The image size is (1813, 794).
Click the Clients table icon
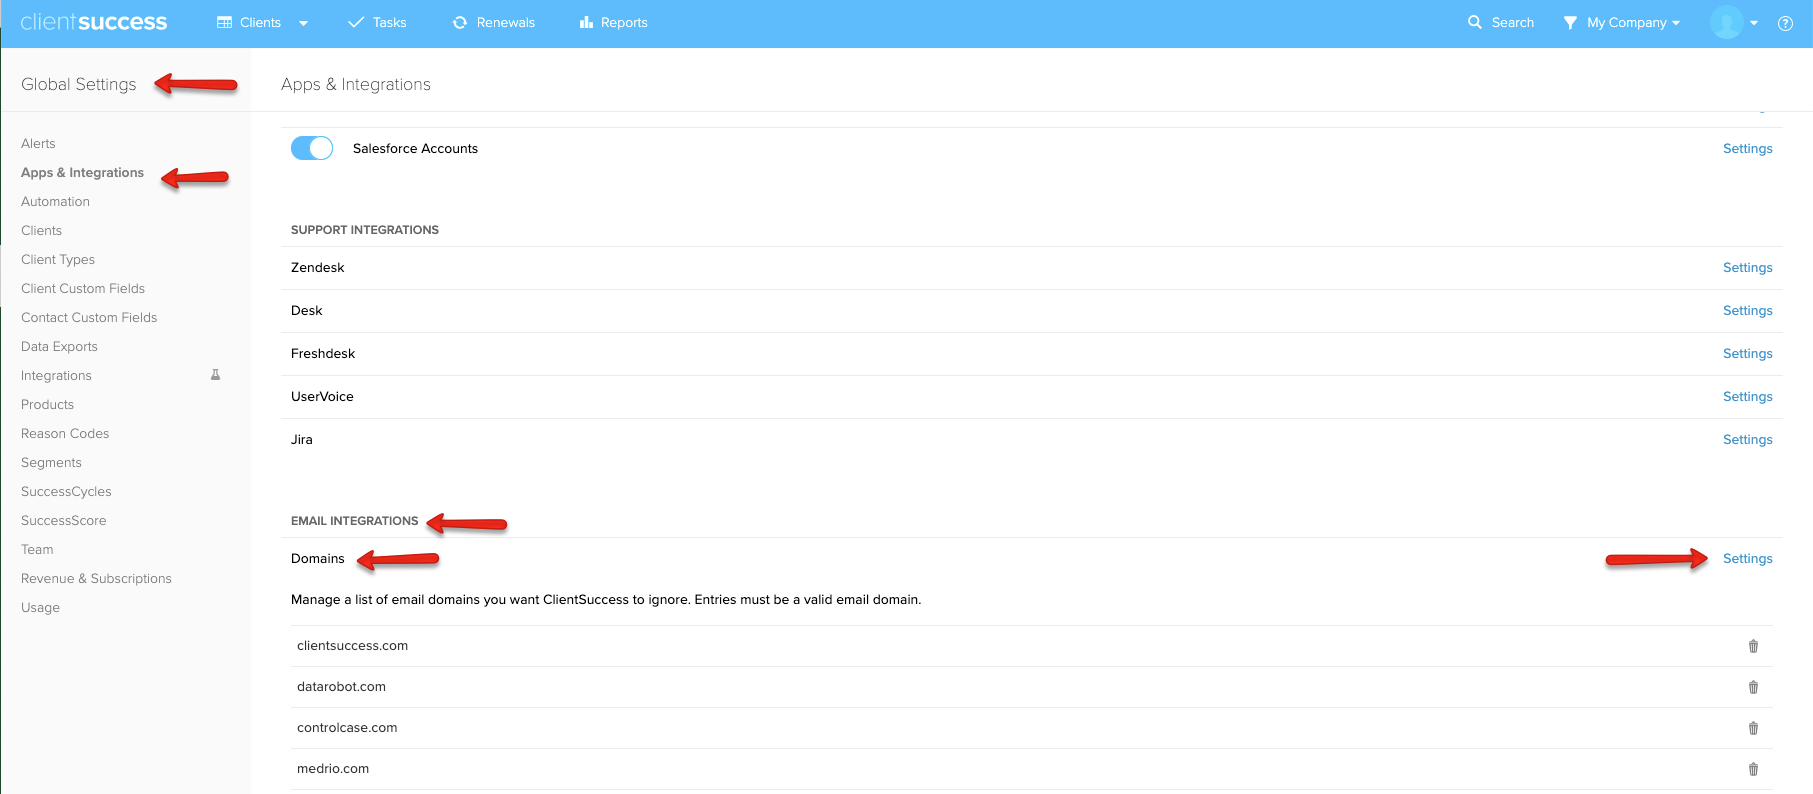[224, 22]
